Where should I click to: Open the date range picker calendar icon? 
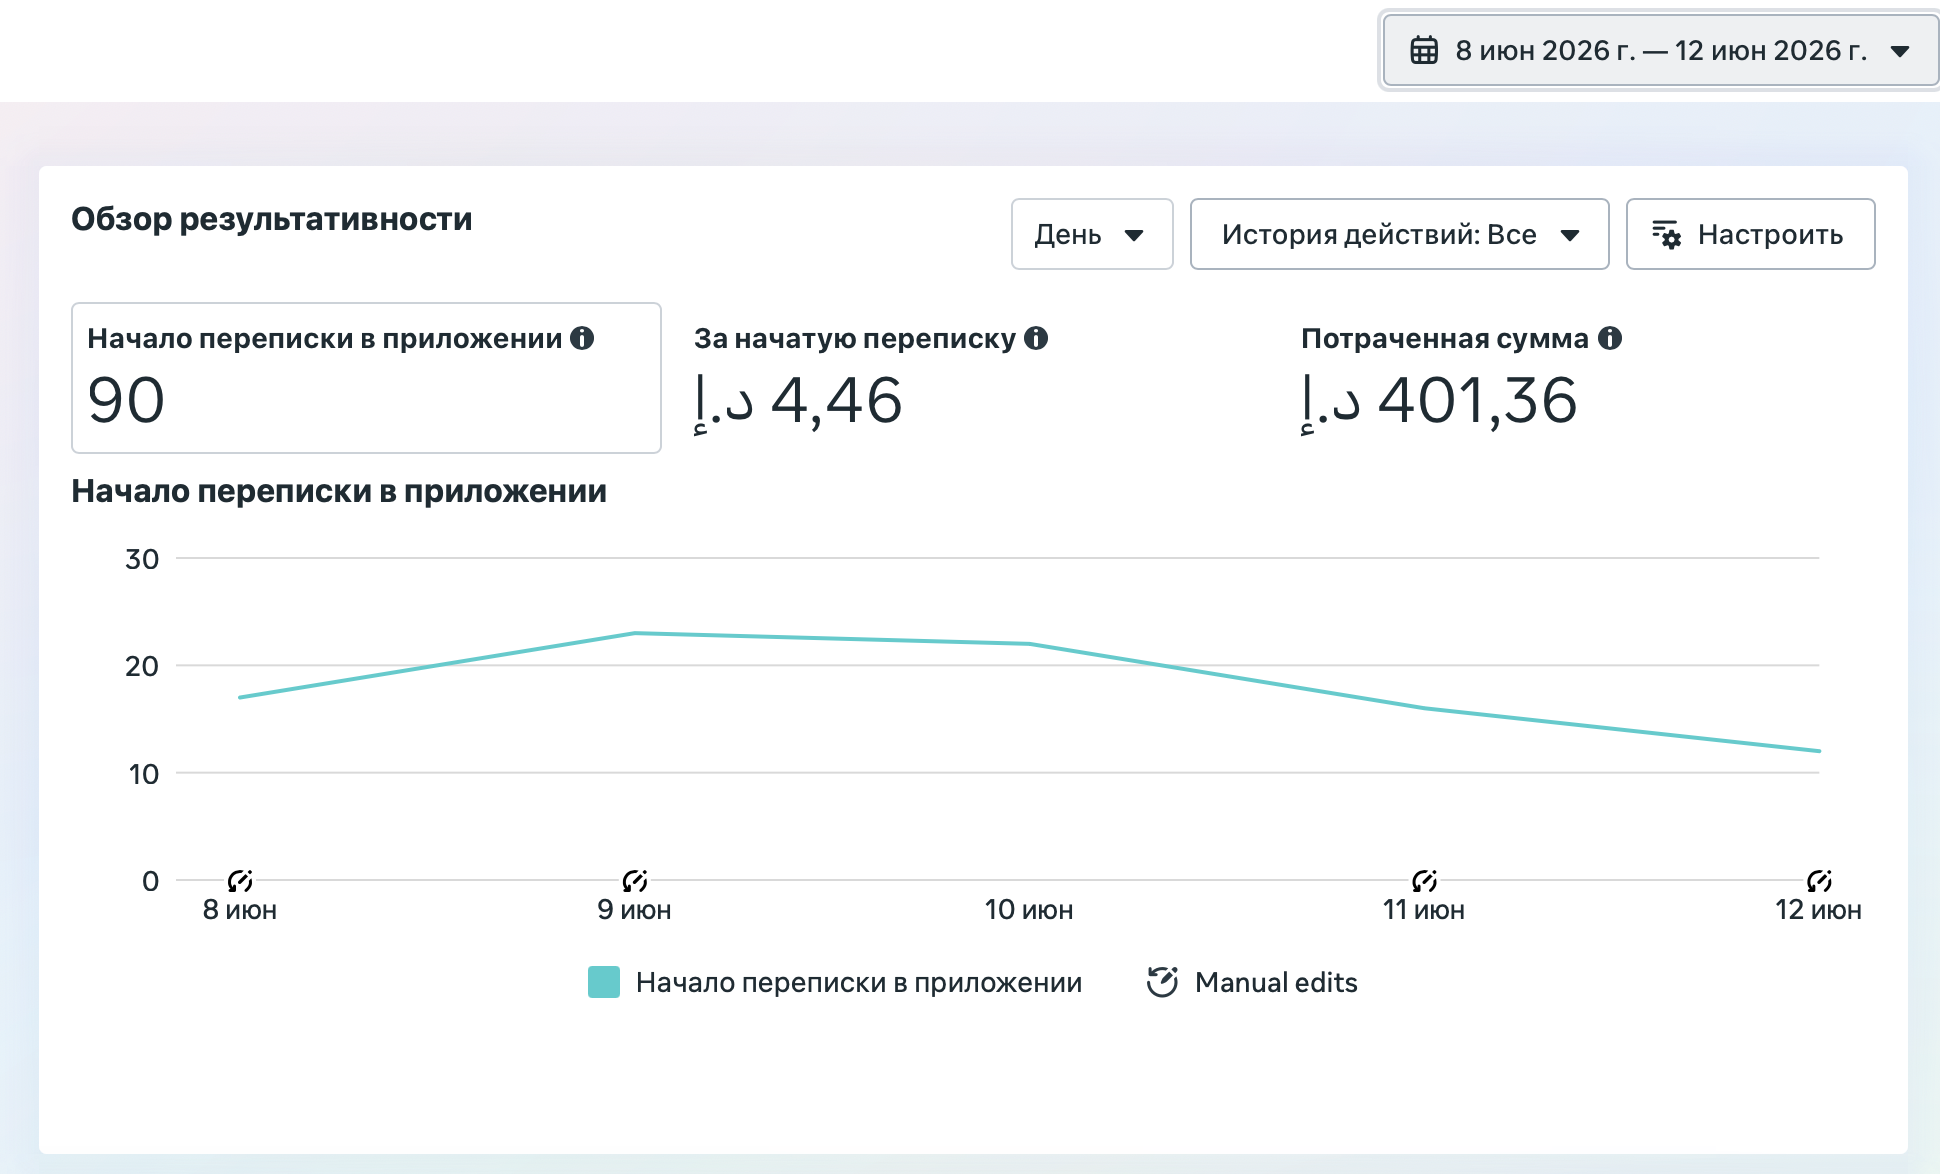coord(1424,50)
